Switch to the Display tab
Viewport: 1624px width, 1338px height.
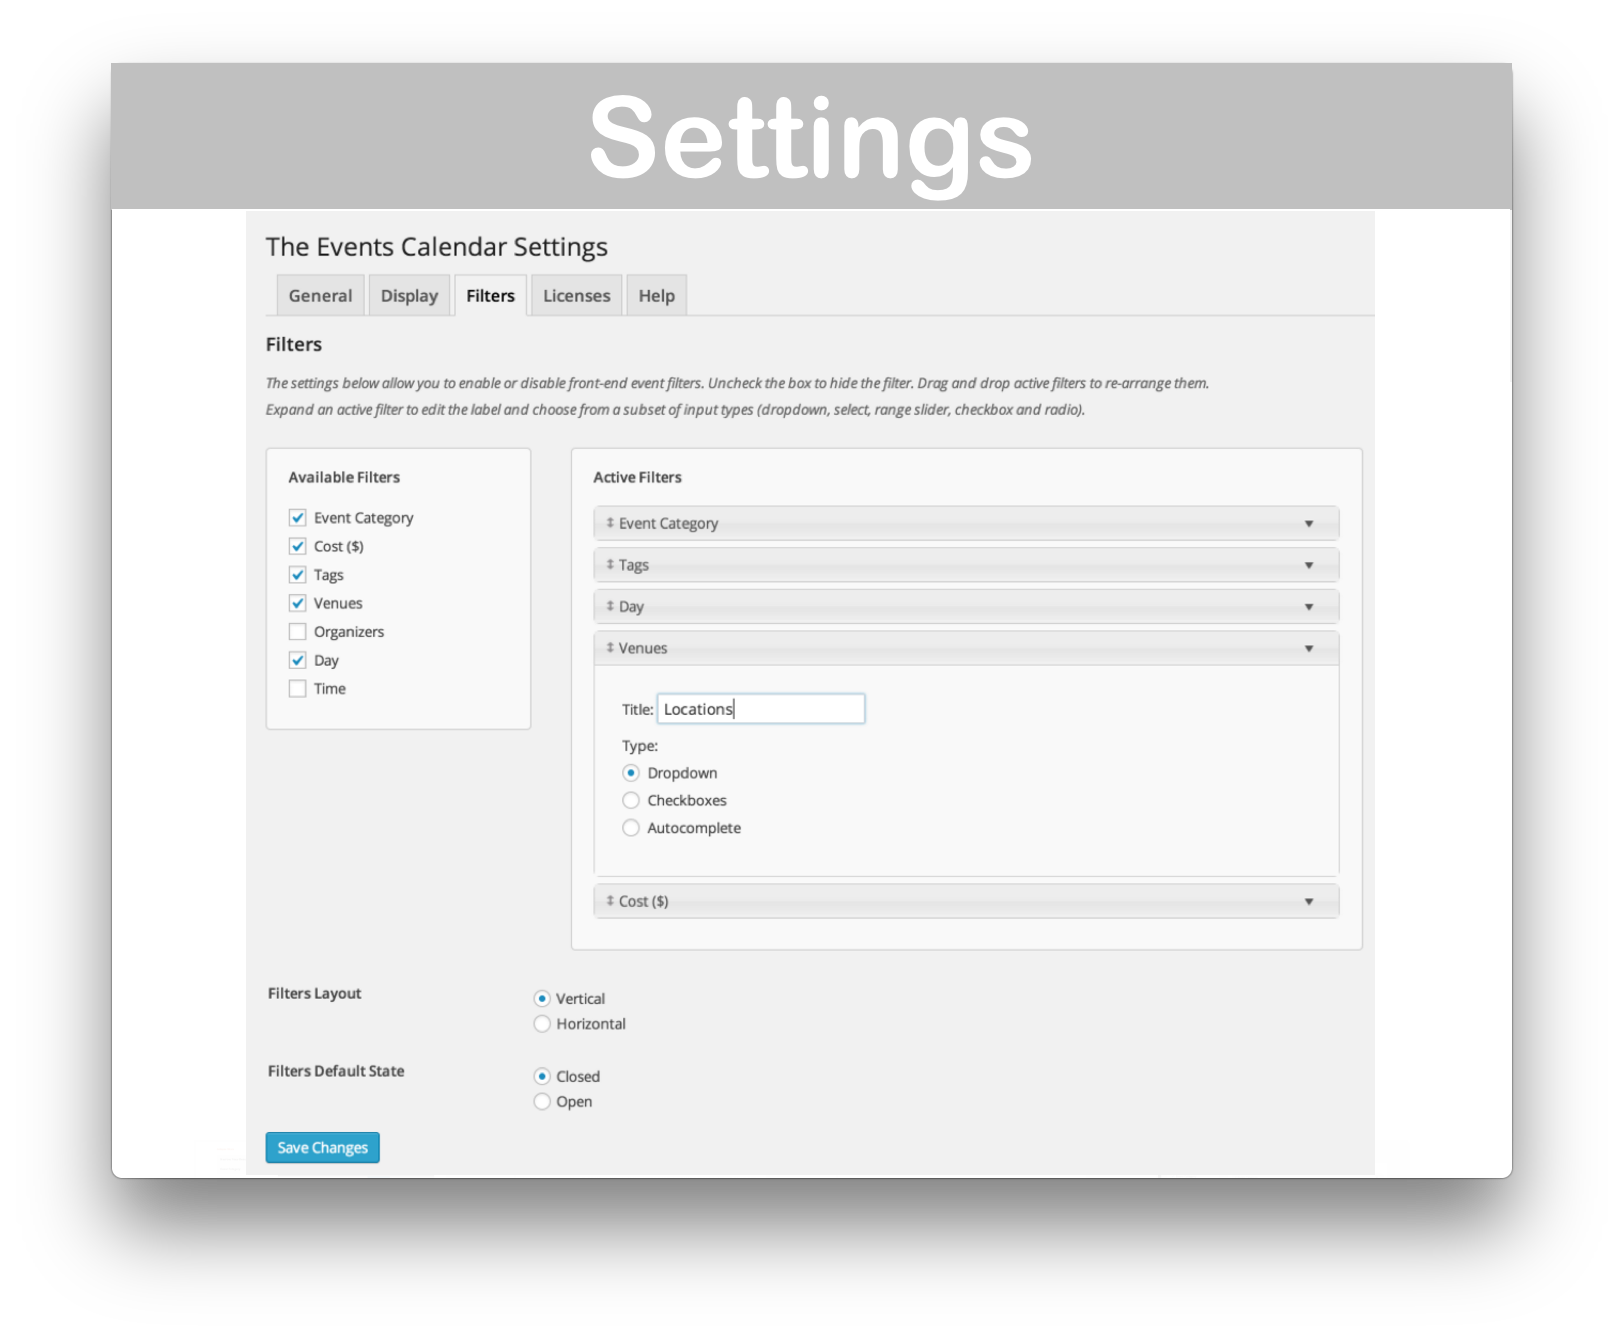[409, 295]
